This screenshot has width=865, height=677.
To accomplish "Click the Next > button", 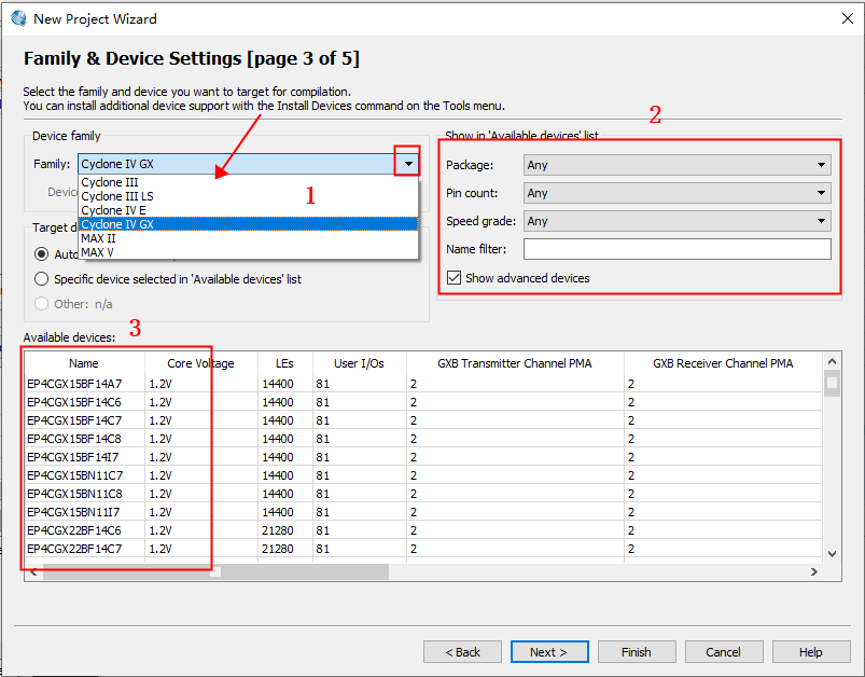I will click(547, 652).
